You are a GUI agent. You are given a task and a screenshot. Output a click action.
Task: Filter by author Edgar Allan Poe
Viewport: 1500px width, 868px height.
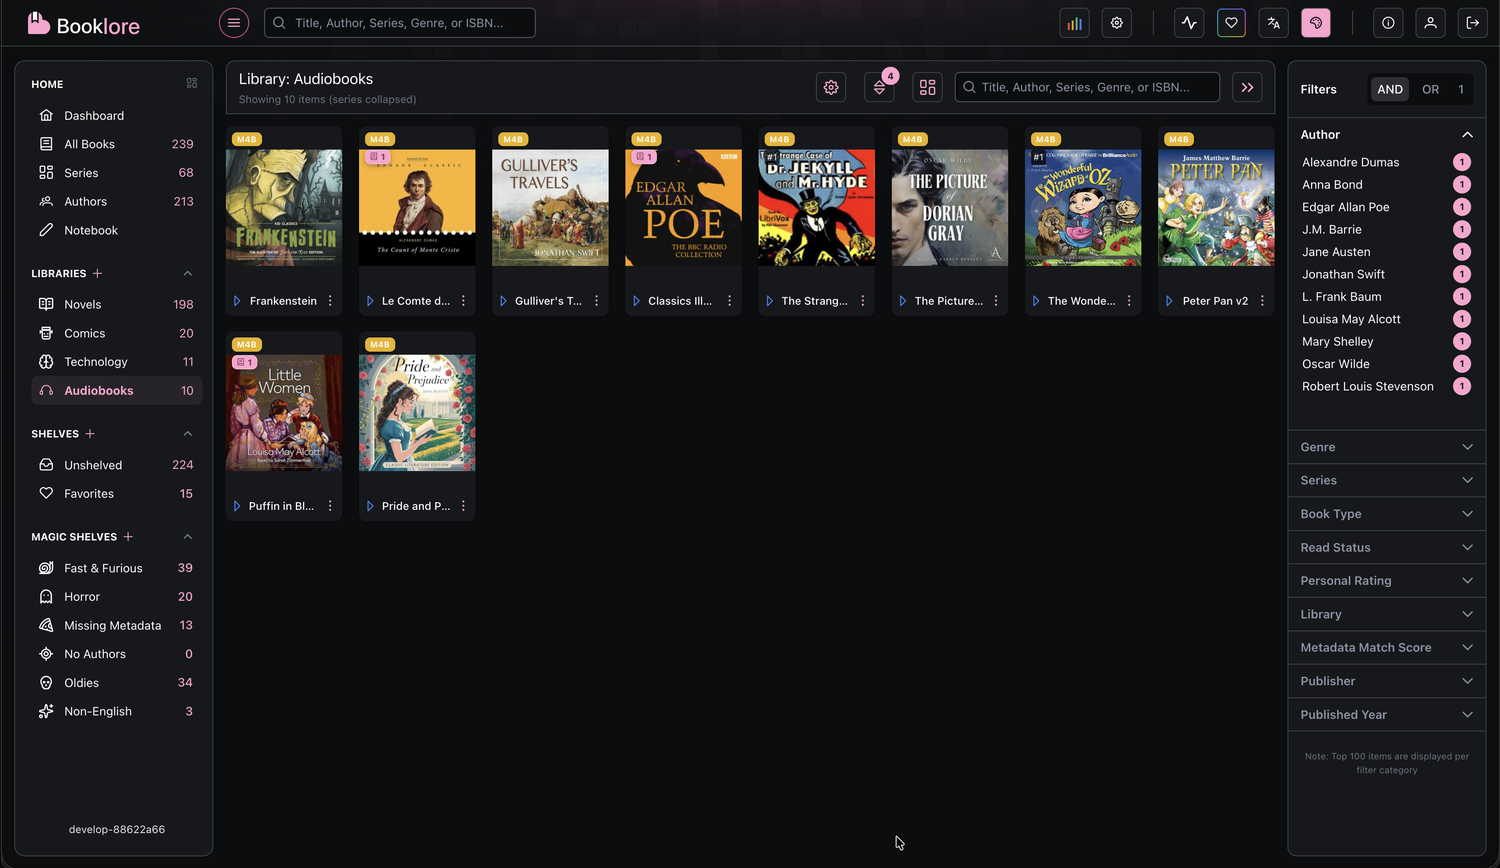(x=1386, y=207)
